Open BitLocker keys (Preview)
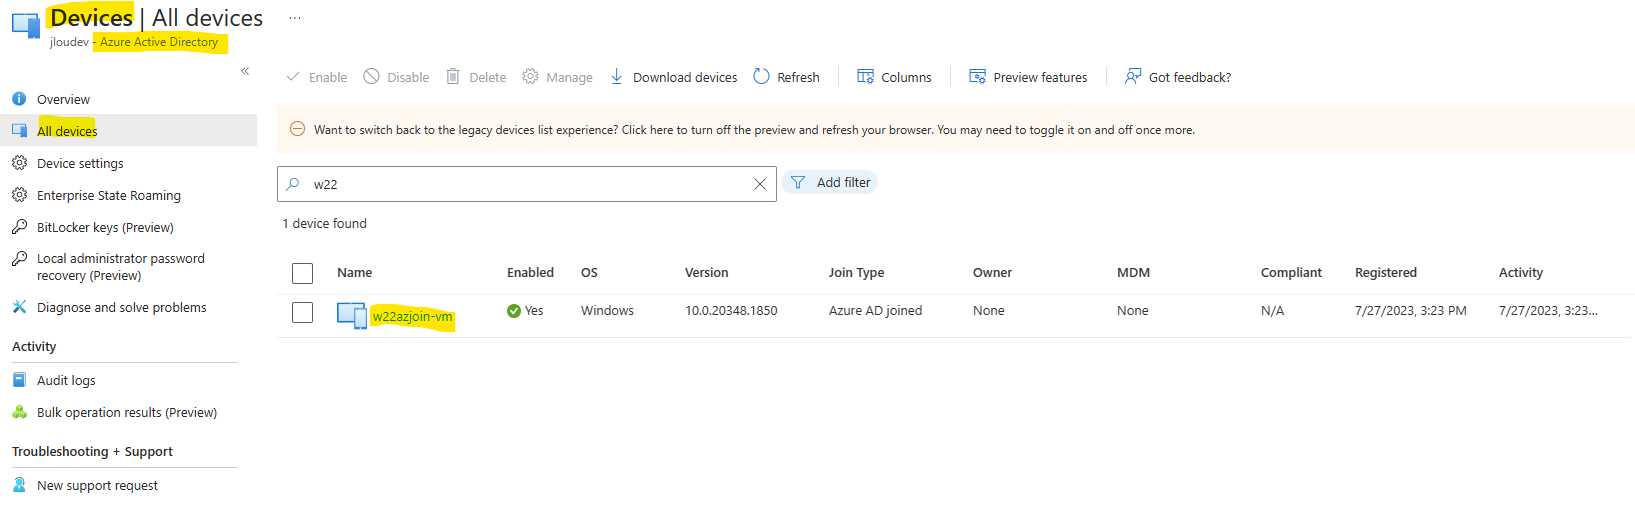 pos(105,227)
